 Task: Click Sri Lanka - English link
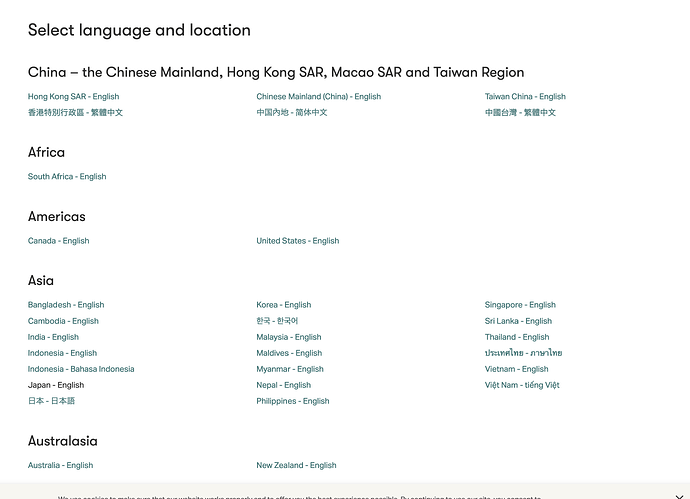518,321
